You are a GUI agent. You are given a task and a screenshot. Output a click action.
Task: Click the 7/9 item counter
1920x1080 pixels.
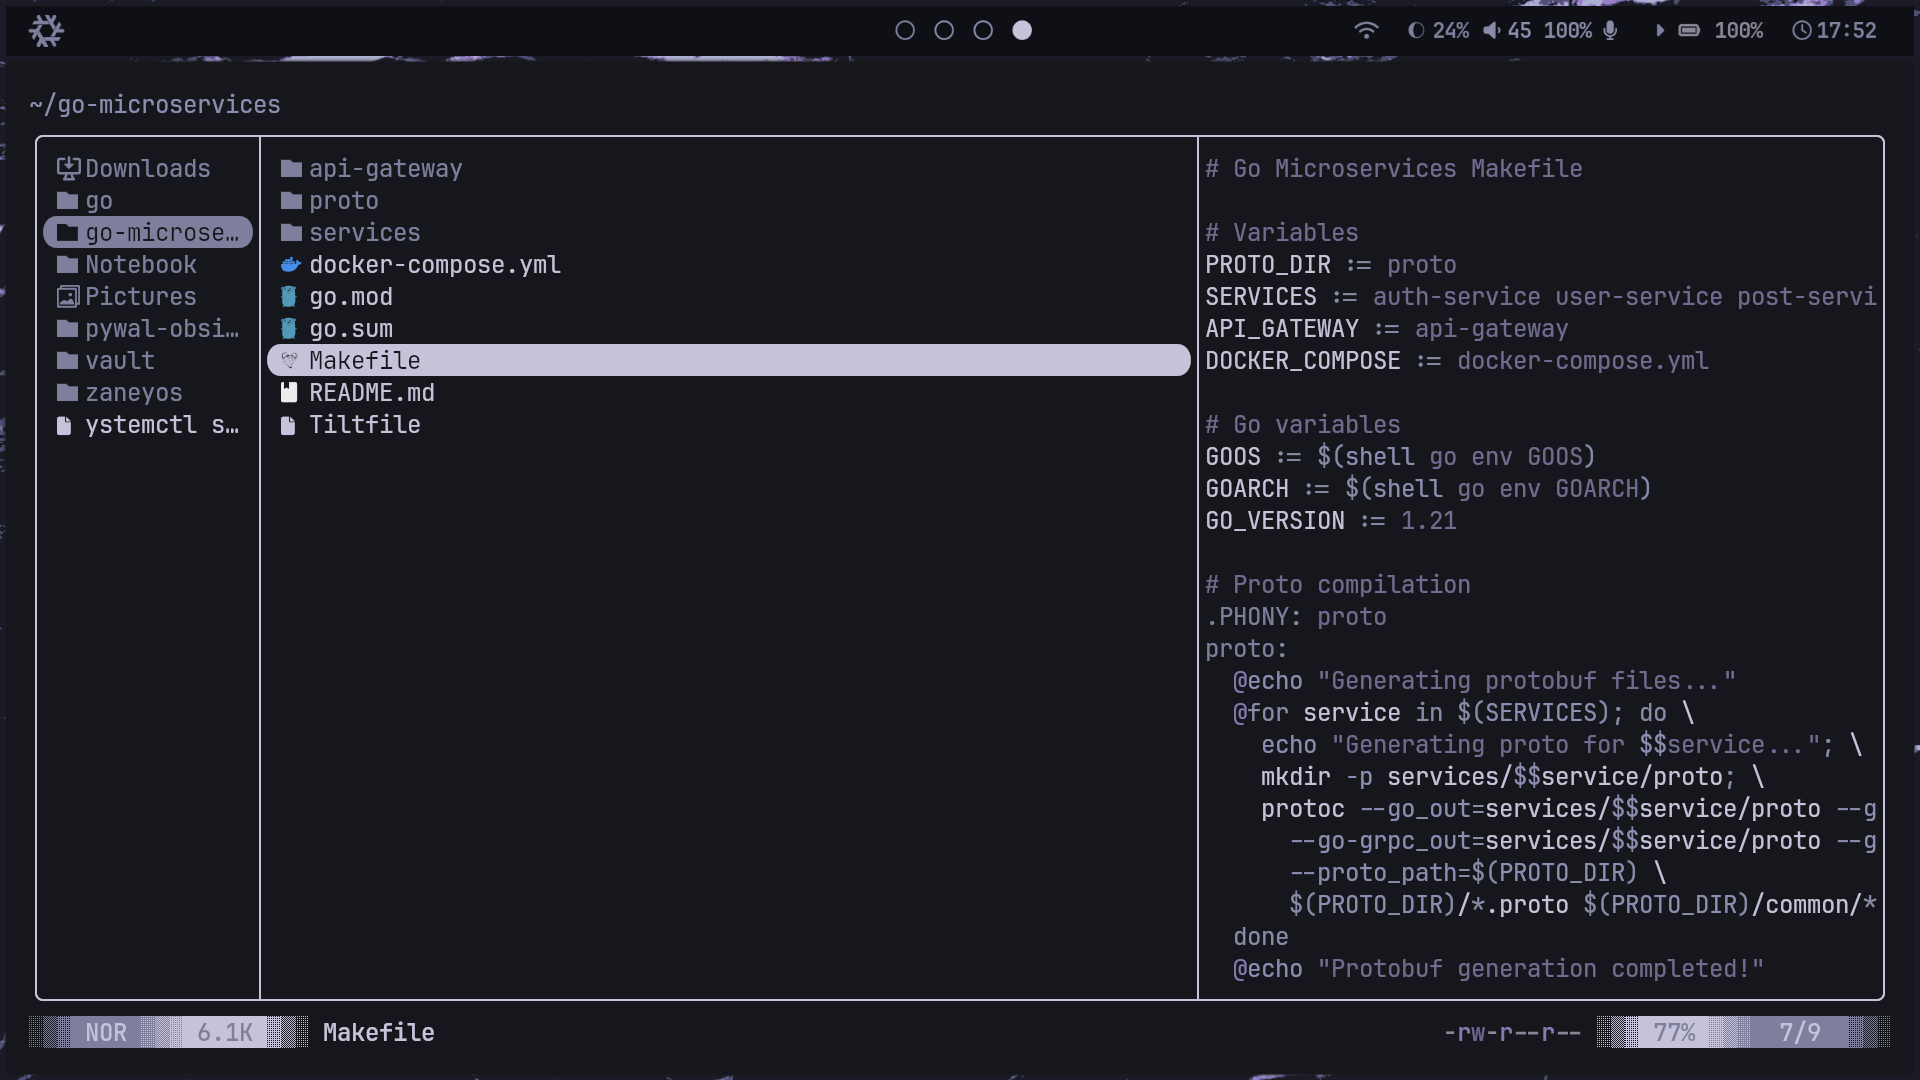pyautogui.click(x=1800, y=1032)
